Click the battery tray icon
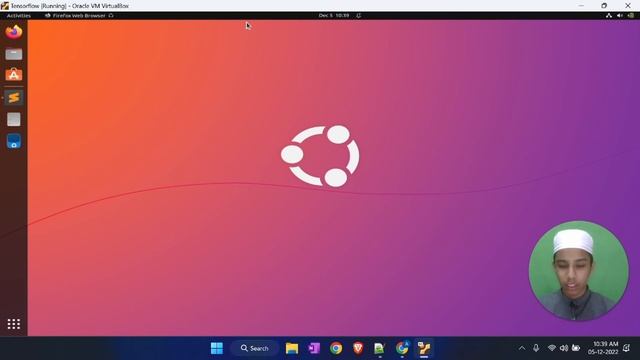640x360 pixels. [576, 348]
